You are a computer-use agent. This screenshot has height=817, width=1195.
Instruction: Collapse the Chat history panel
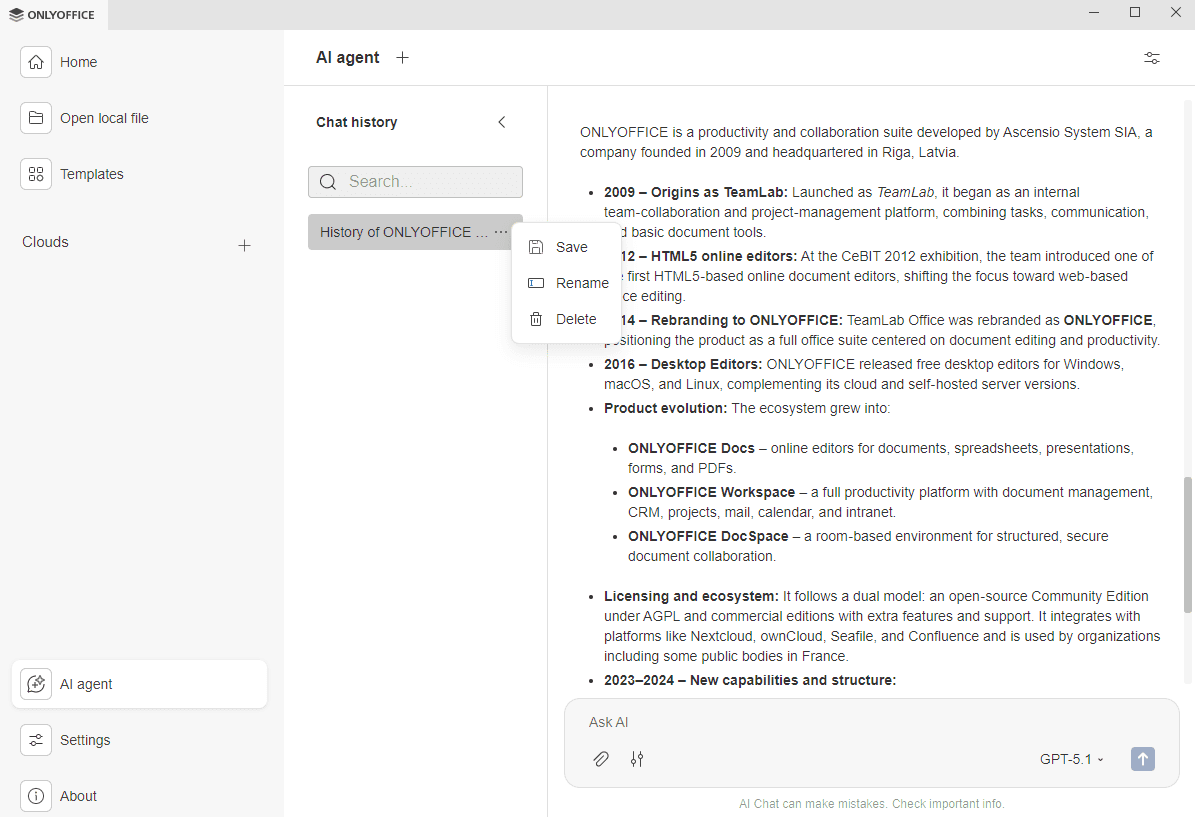click(x=502, y=122)
